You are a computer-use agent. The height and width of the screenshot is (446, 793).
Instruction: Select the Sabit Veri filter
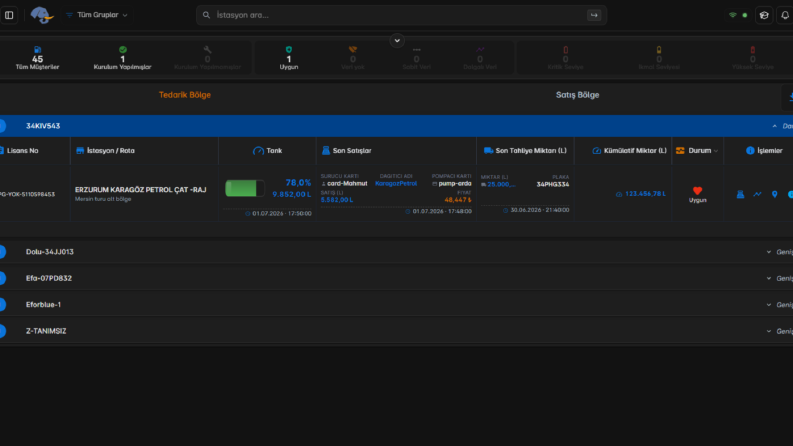[x=416, y=58]
